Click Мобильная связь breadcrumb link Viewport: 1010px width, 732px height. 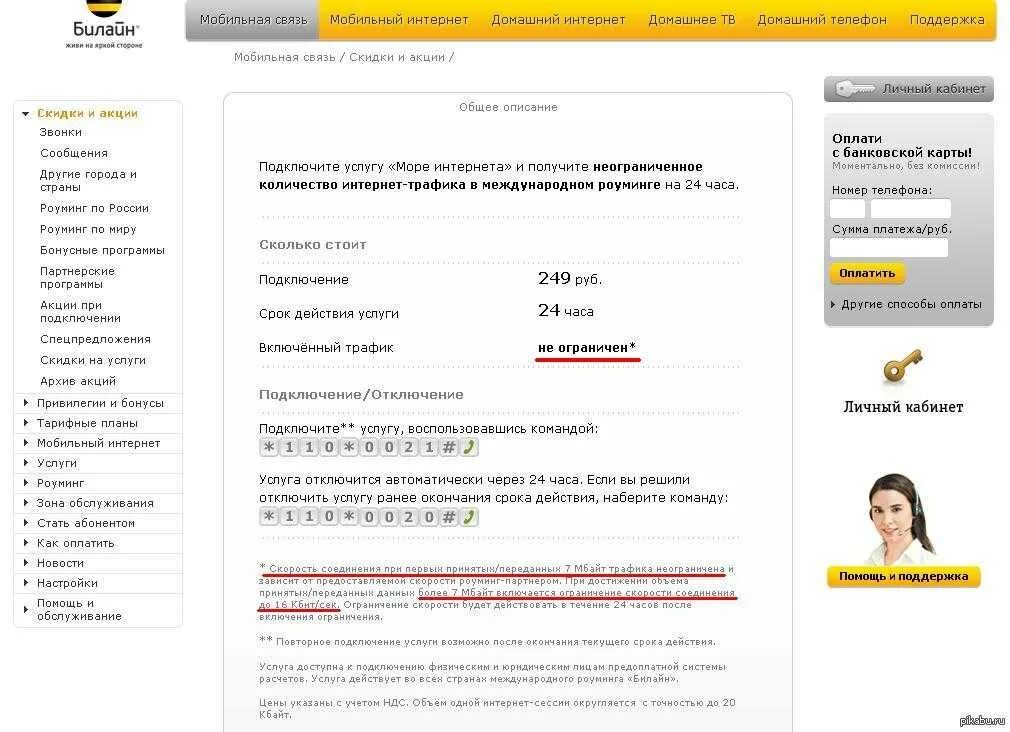click(x=285, y=57)
